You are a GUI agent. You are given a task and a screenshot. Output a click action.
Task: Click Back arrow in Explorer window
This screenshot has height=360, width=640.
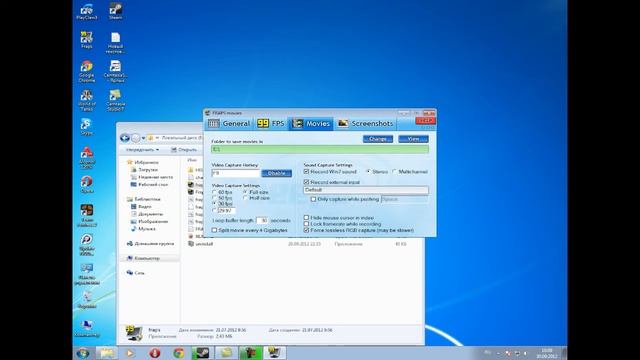125,138
